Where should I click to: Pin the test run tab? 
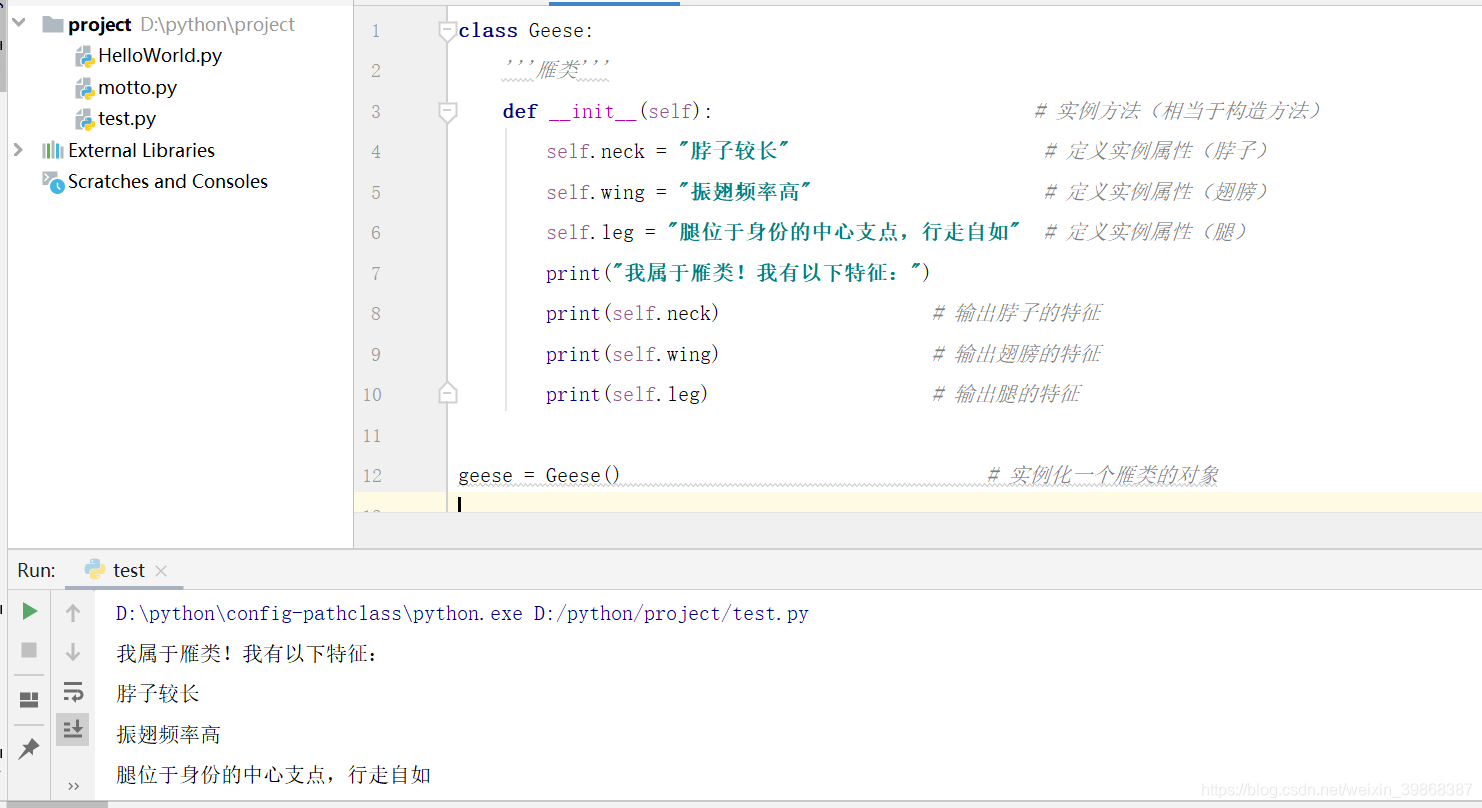pyautogui.click(x=29, y=748)
